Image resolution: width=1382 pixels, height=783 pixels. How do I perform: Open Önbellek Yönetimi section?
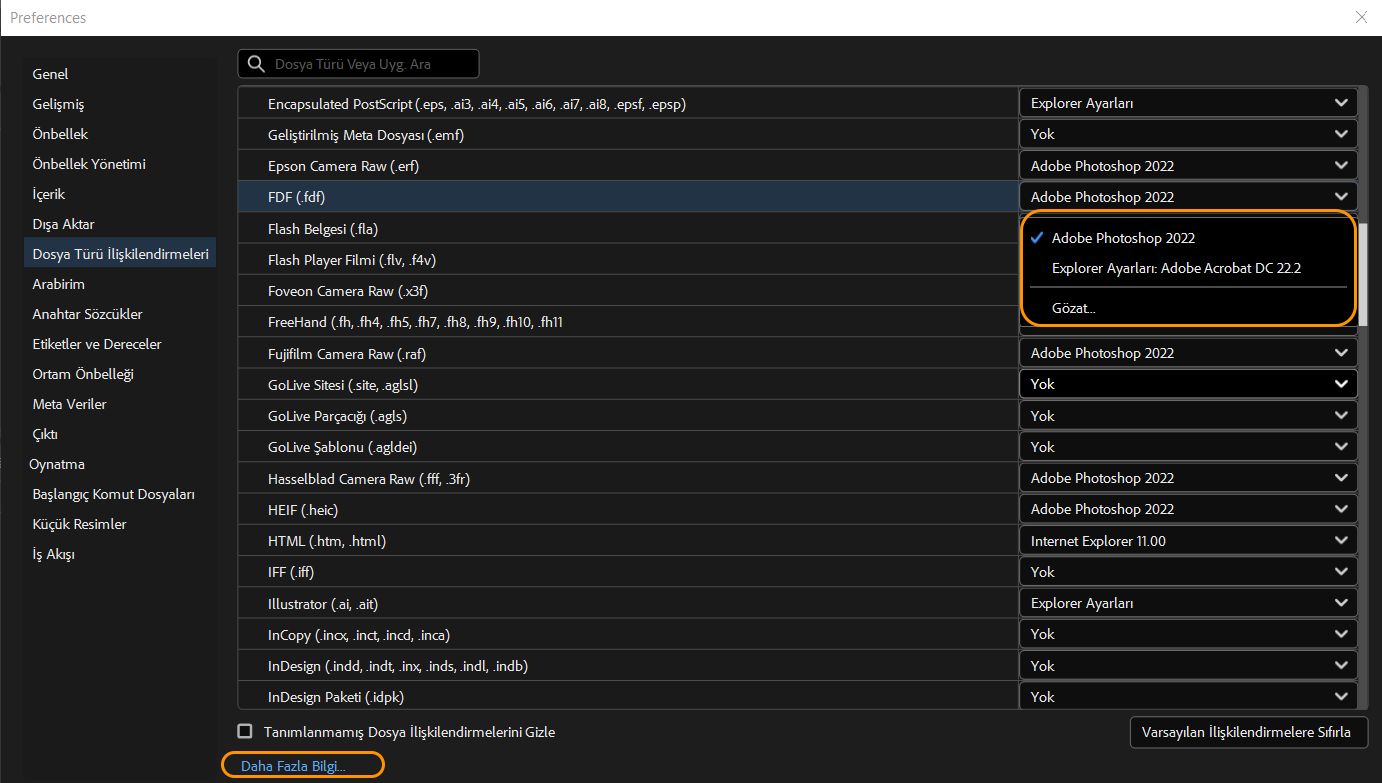click(x=89, y=164)
